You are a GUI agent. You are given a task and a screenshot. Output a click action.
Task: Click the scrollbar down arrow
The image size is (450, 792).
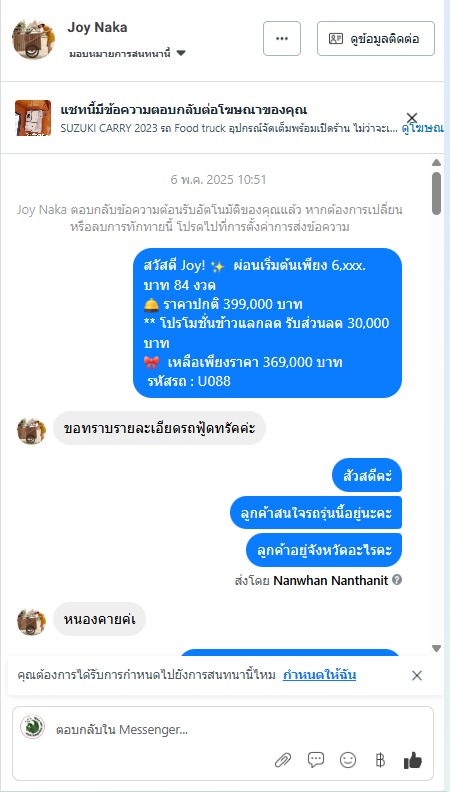[436, 648]
